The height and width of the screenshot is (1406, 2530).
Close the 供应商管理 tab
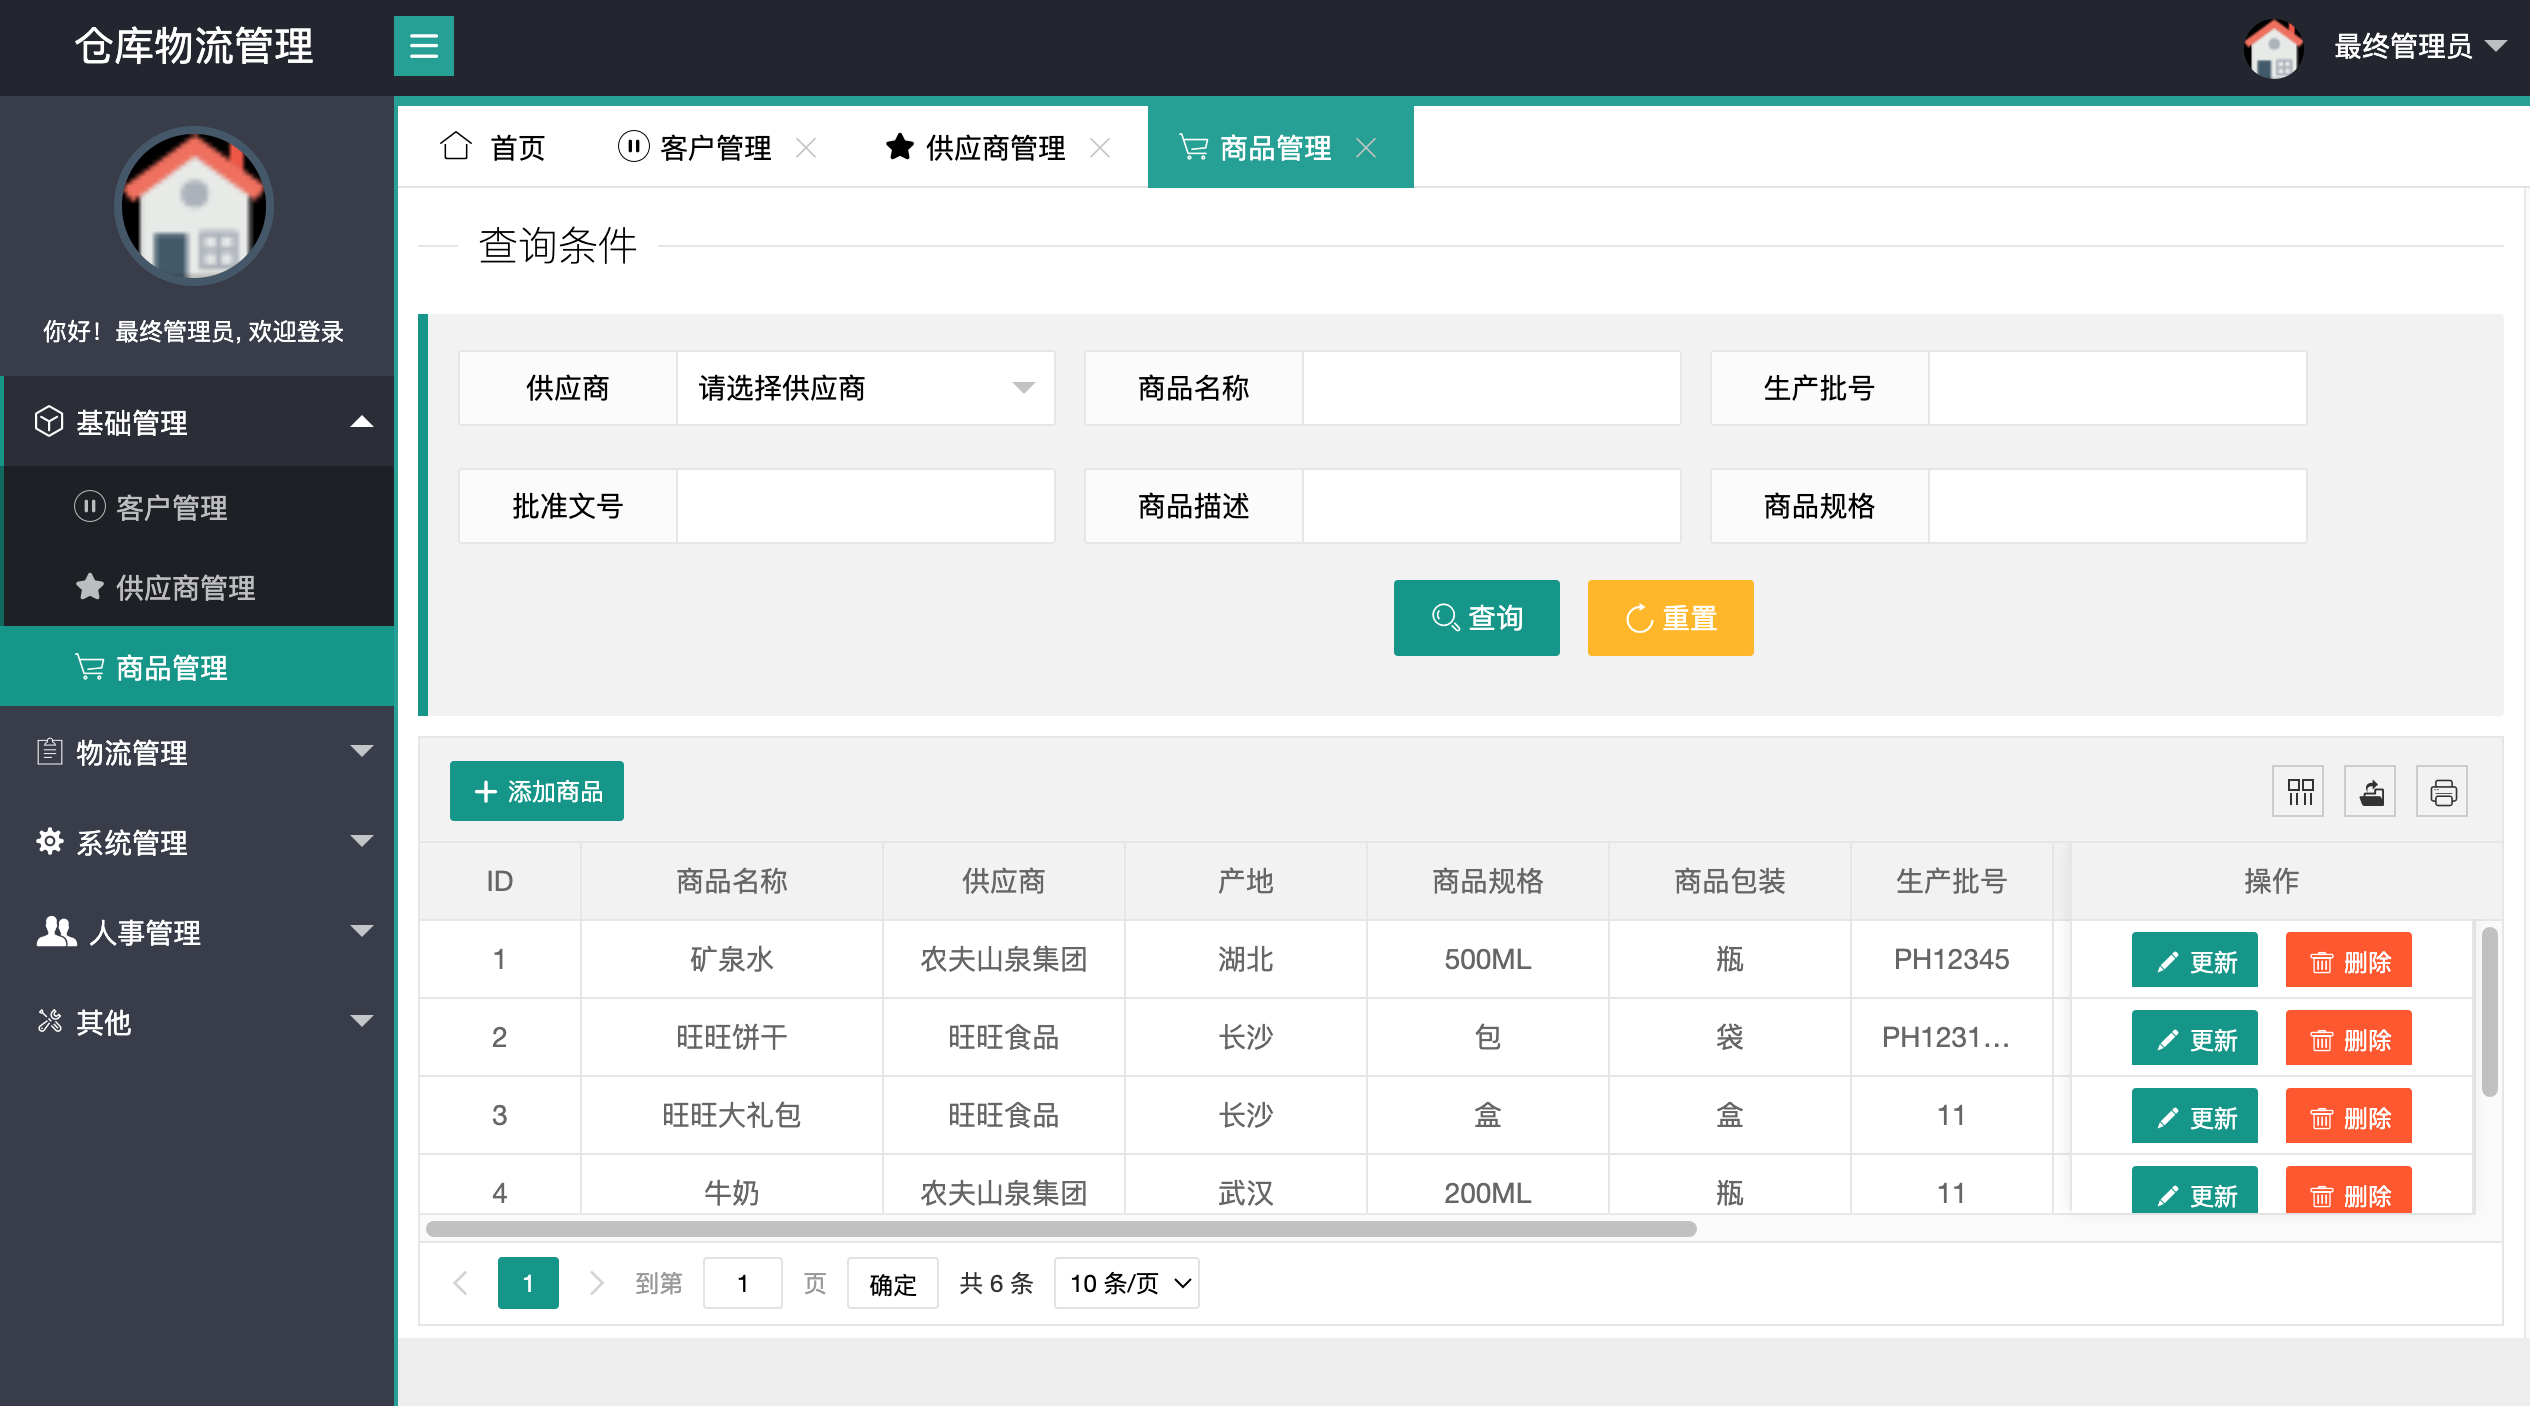point(1100,148)
